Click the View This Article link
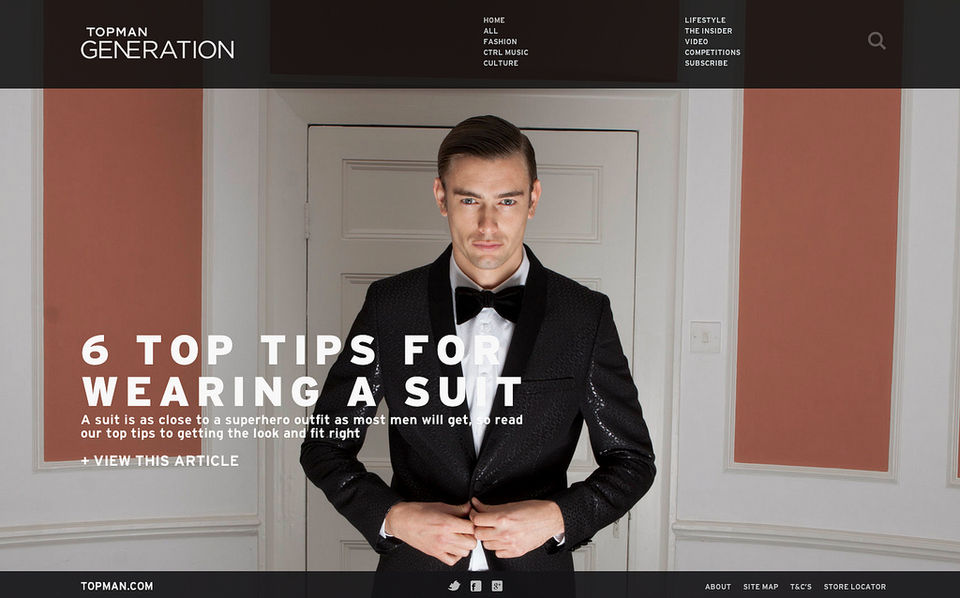Viewport: 960px width, 598px height. click(160, 460)
